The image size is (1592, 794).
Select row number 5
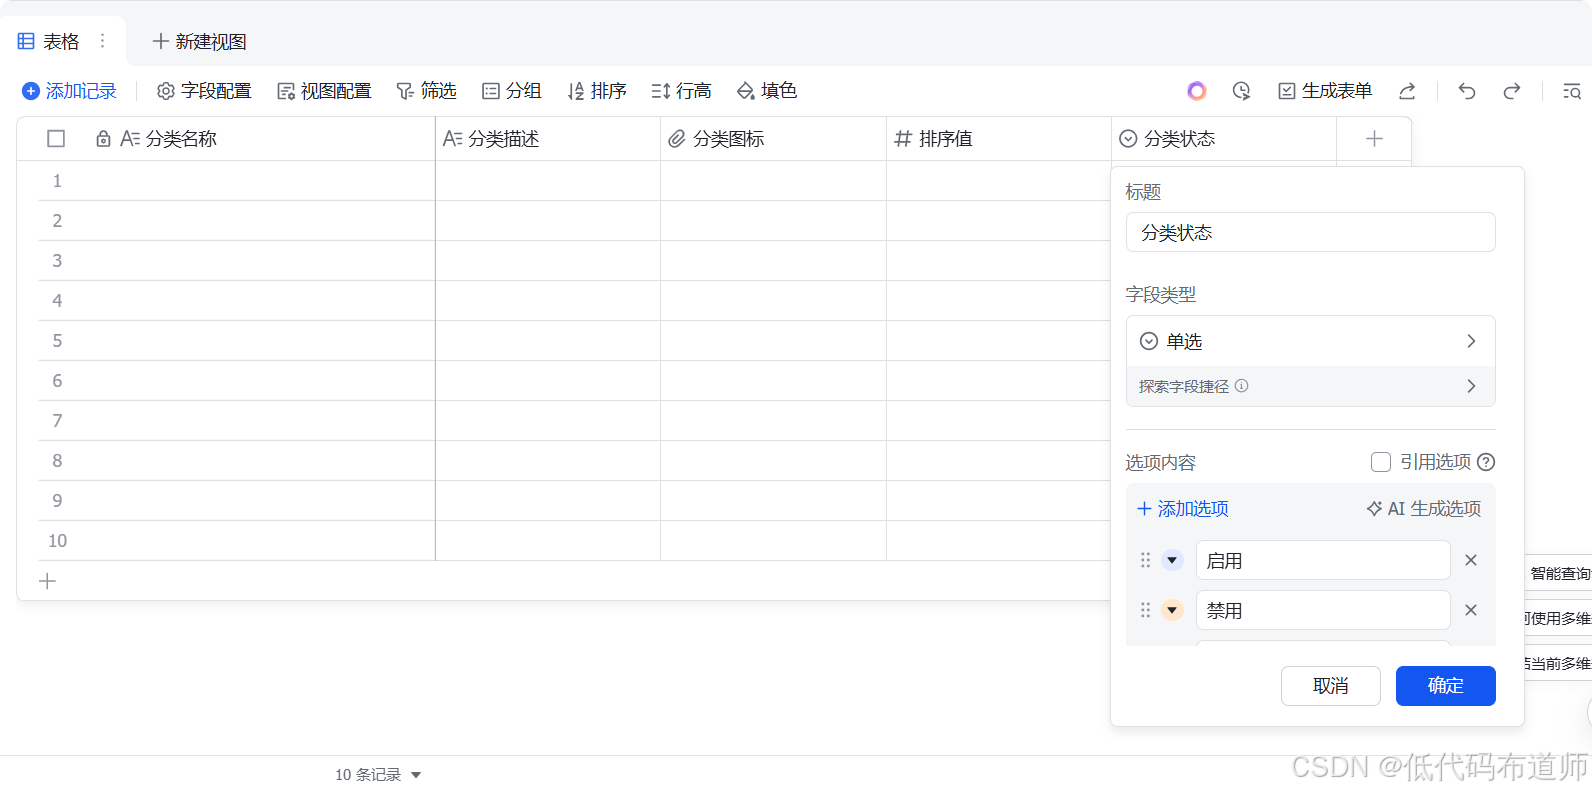pyautogui.click(x=57, y=341)
